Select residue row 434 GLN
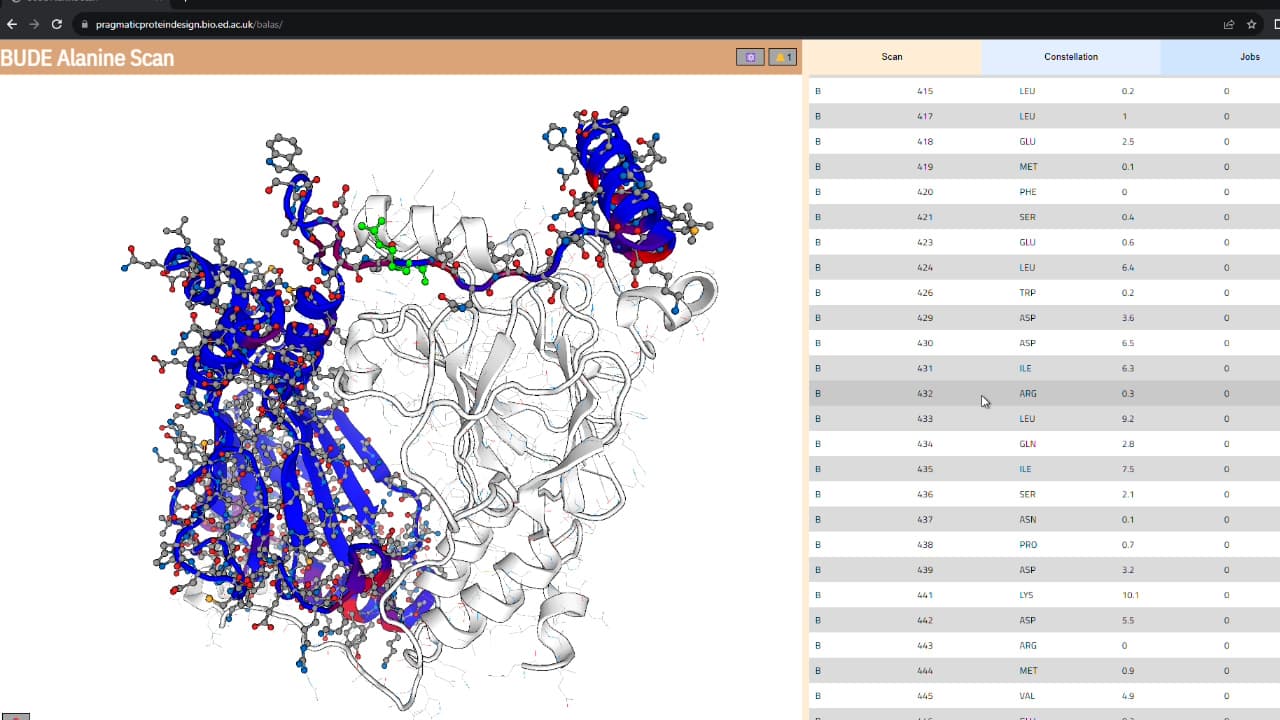 point(1044,444)
